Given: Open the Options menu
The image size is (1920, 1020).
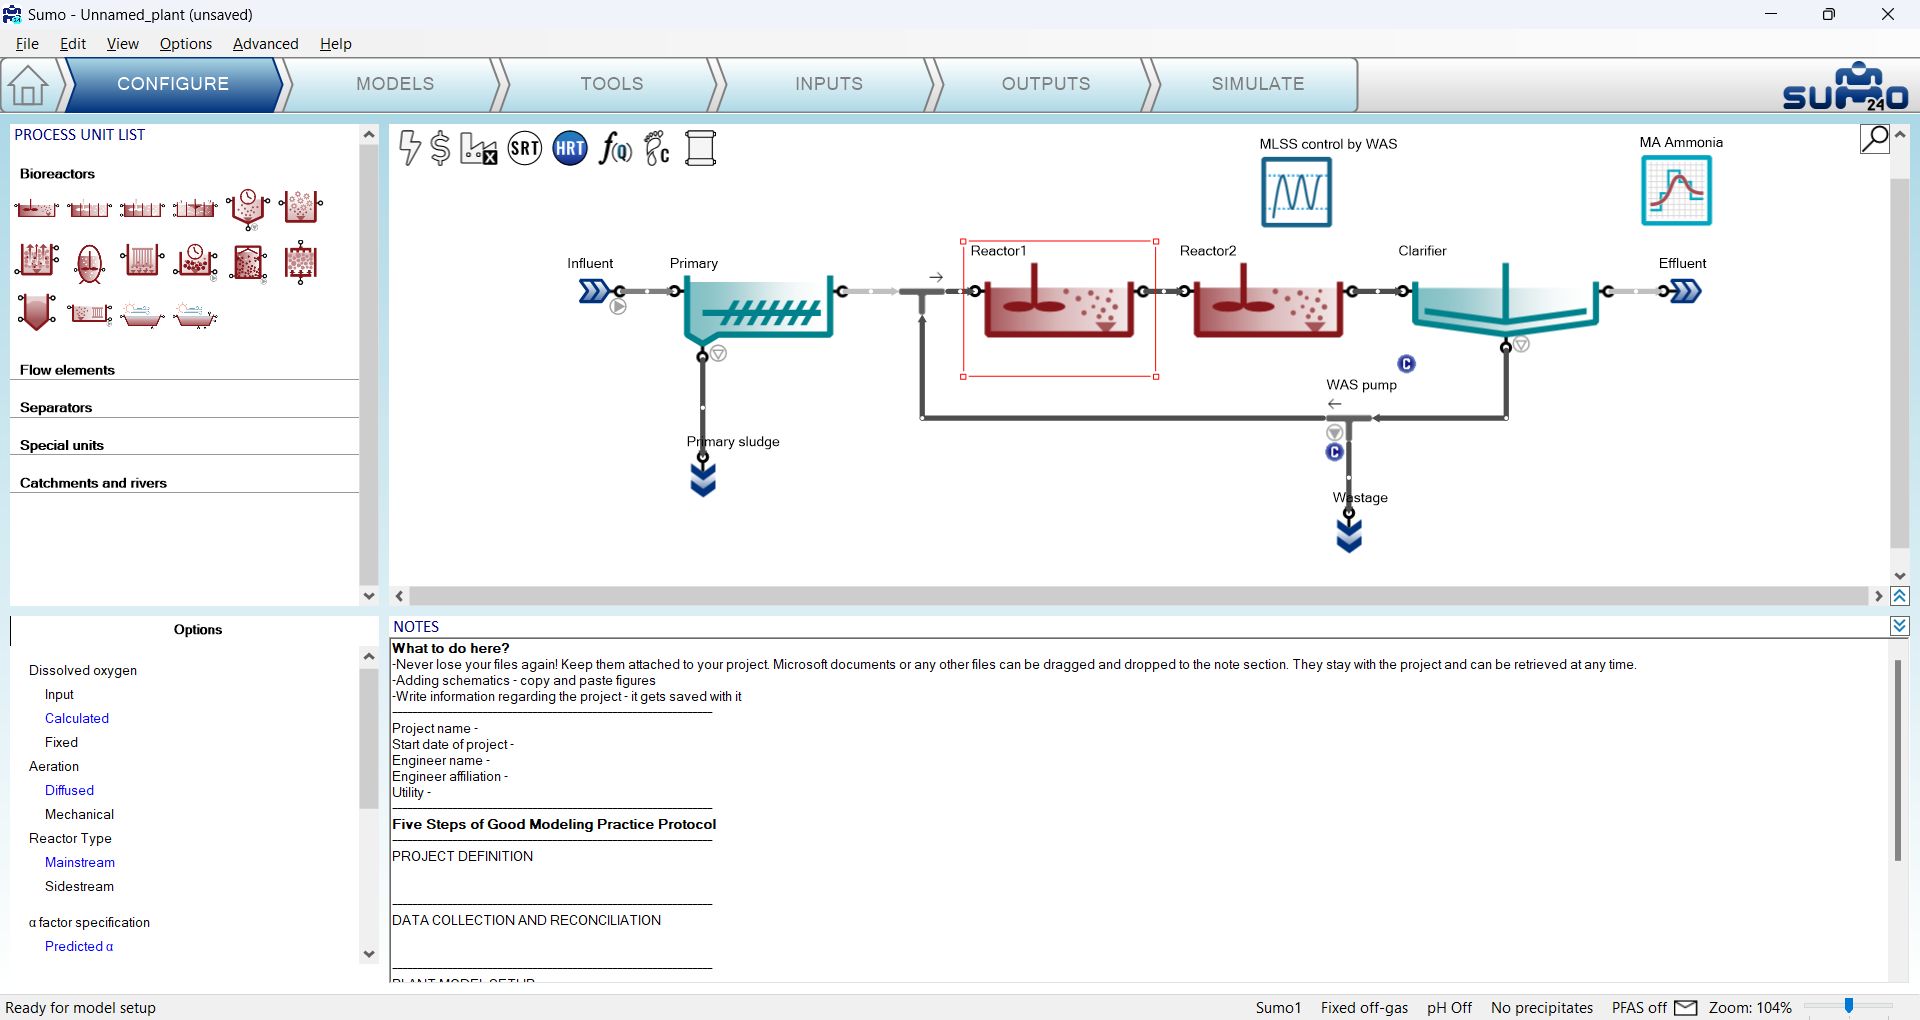Looking at the screenshot, I should 186,44.
